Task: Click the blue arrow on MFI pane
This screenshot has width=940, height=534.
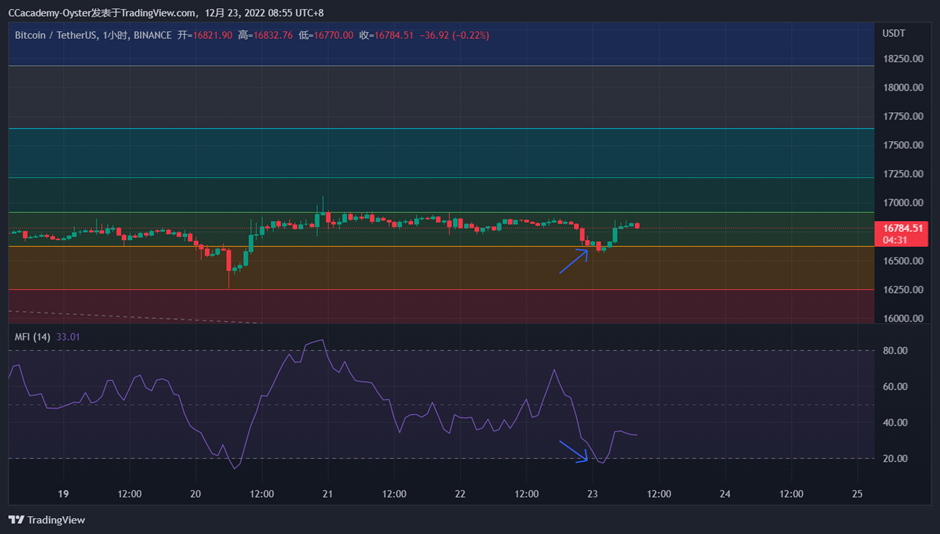Action: [x=574, y=451]
